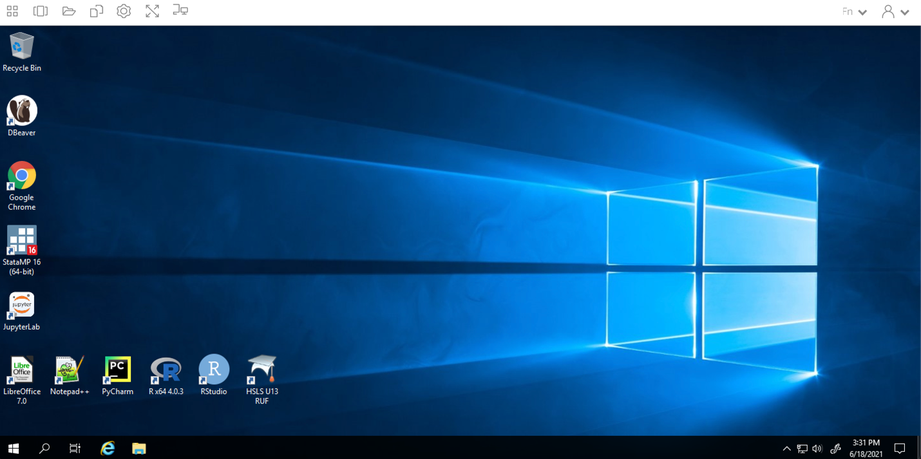Screen dimensions: 921x459
Task: Select the PyCharm shortcut
Action: click(117, 370)
